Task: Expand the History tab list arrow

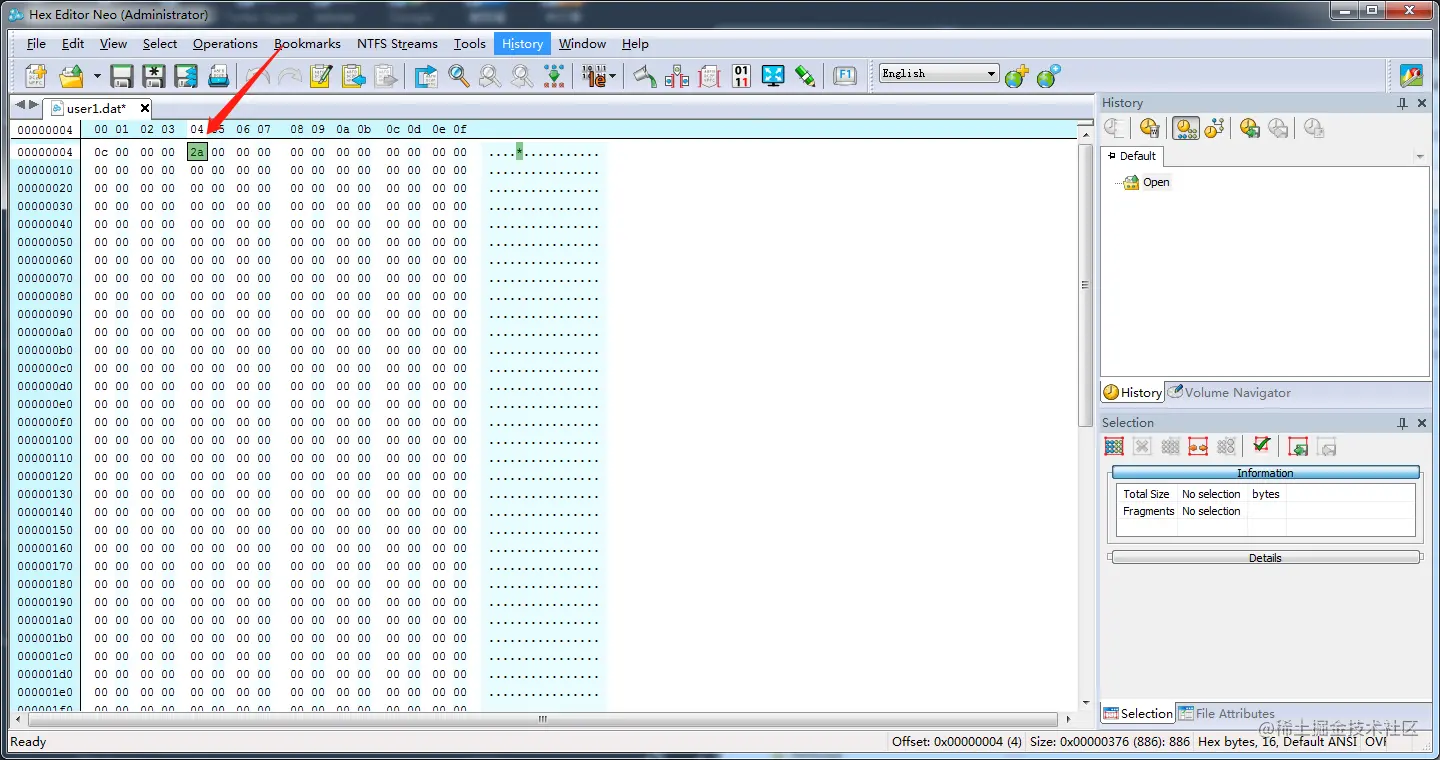Action: click(x=1420, y=157)
